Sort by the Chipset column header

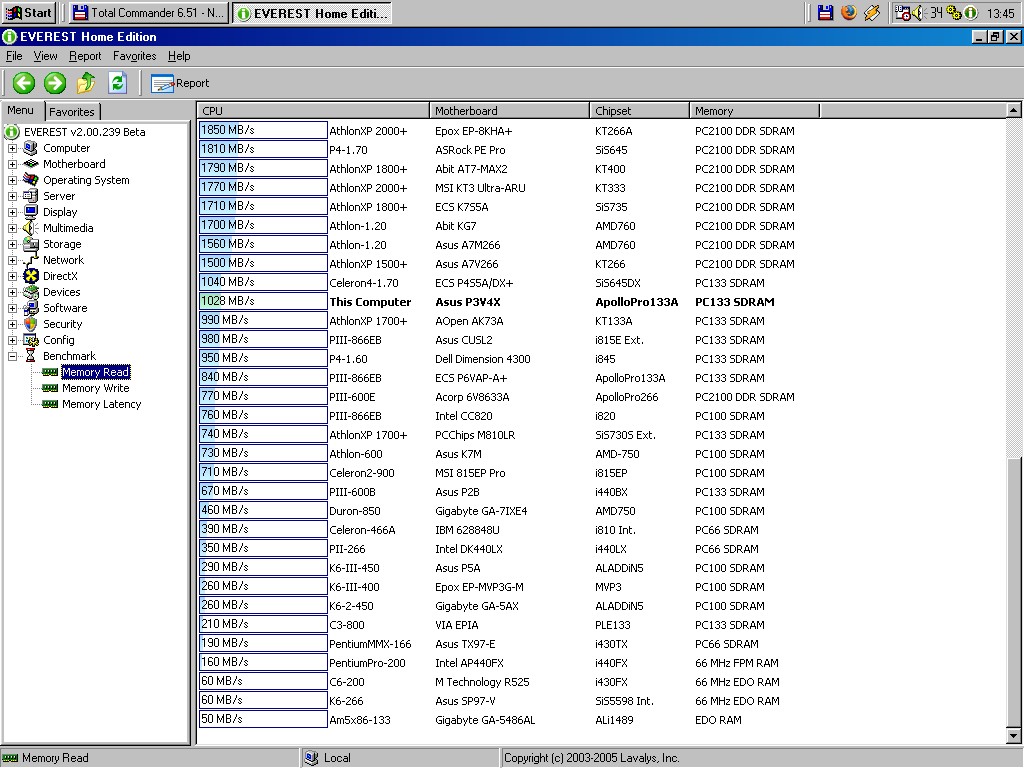pos(639,111)
